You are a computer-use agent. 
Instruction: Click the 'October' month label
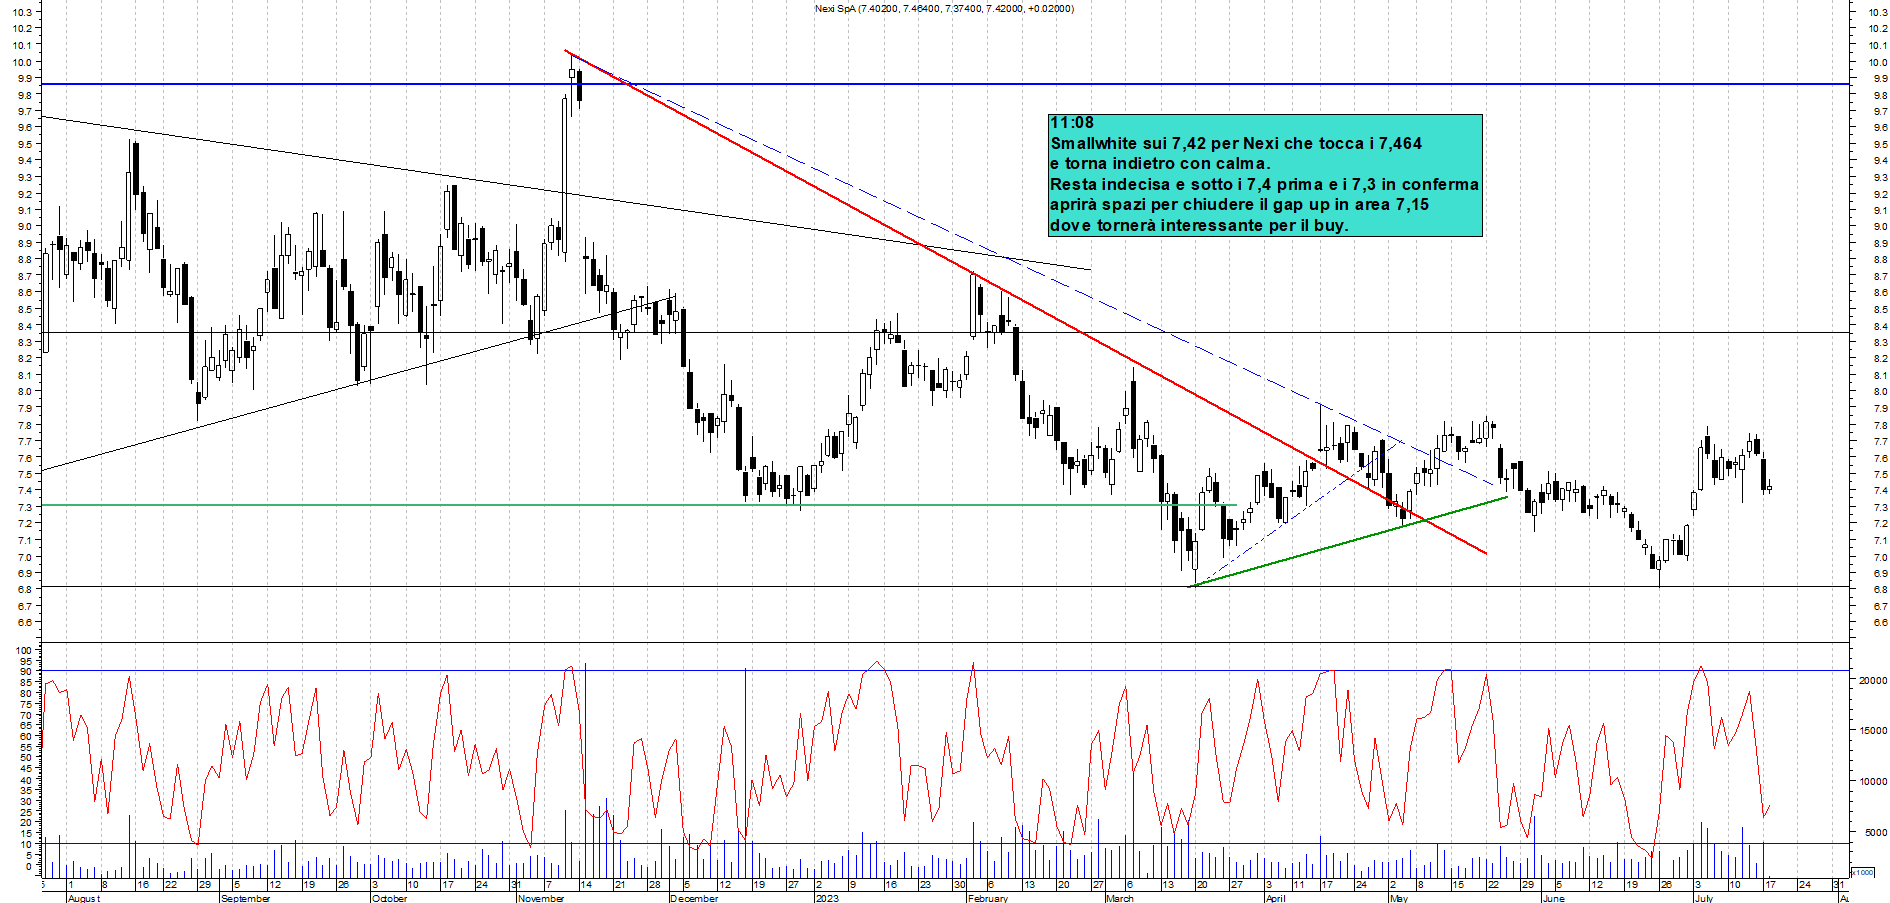[x=389, y=898]
